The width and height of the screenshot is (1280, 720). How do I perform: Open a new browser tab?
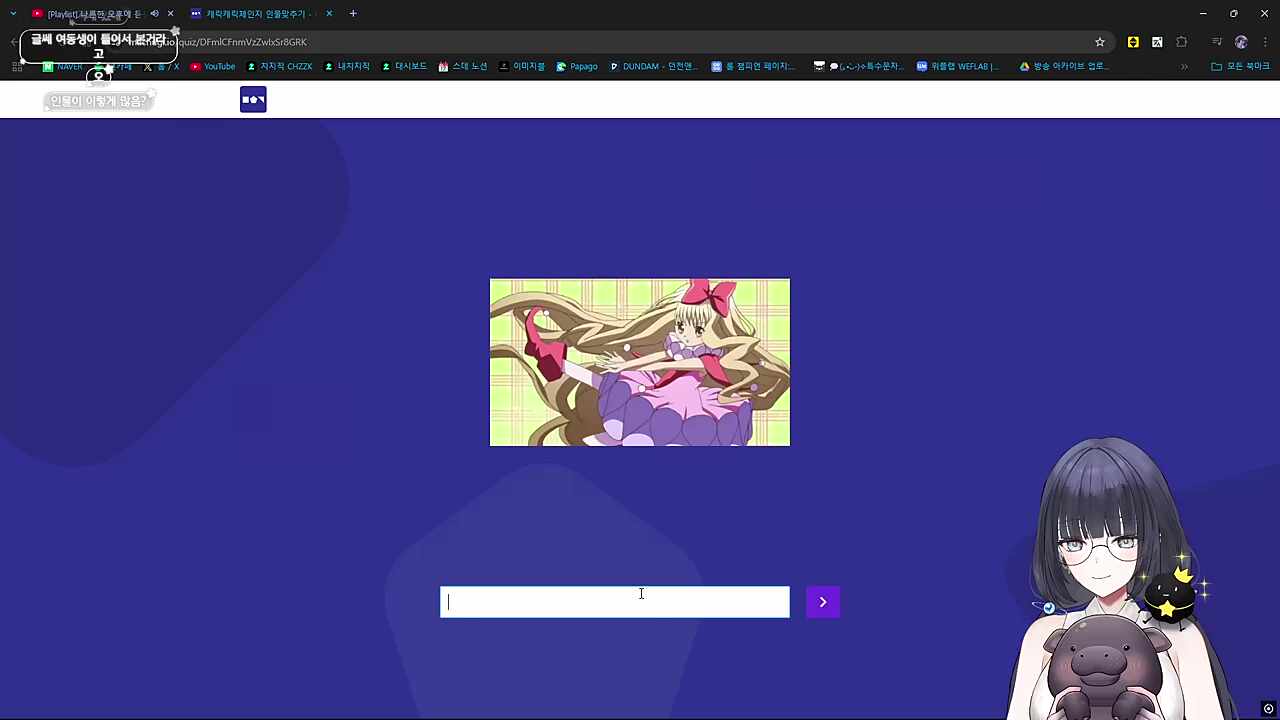pos(353,14)
